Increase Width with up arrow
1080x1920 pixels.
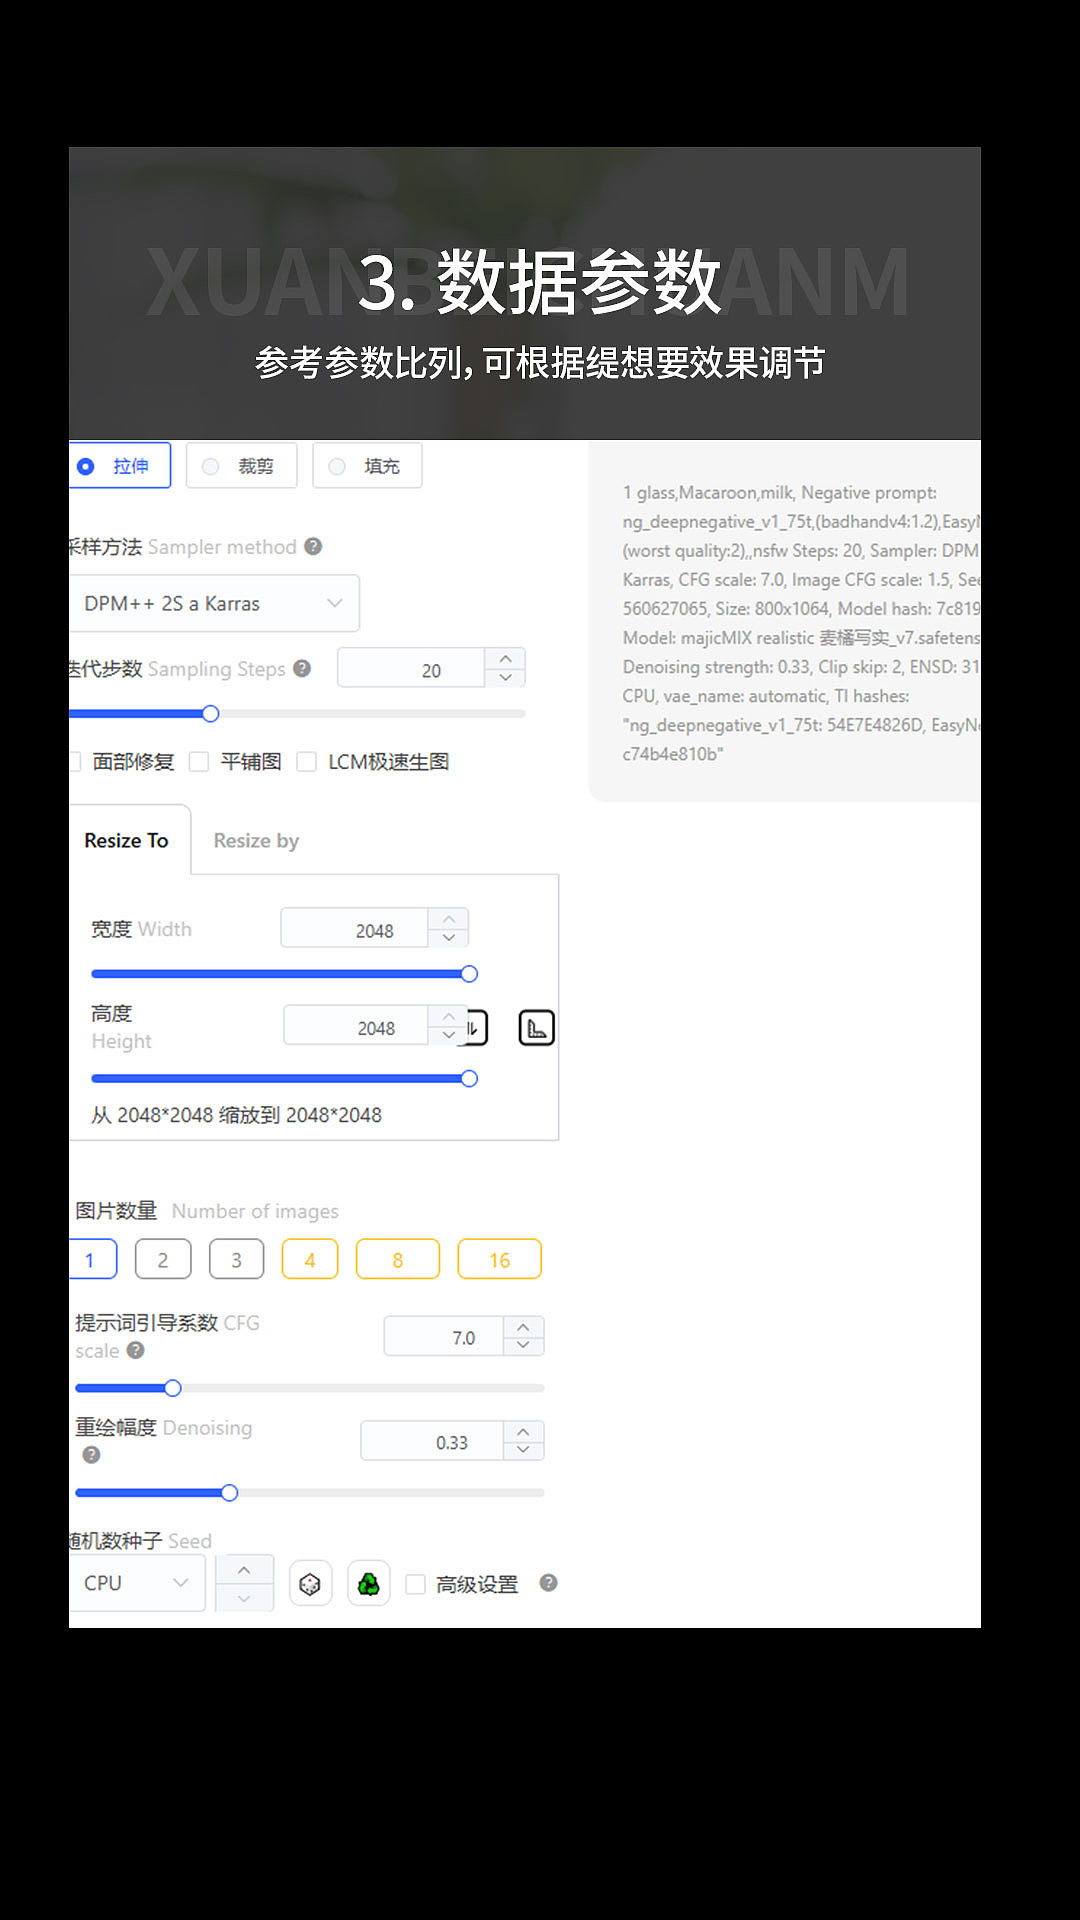(449, 919)
